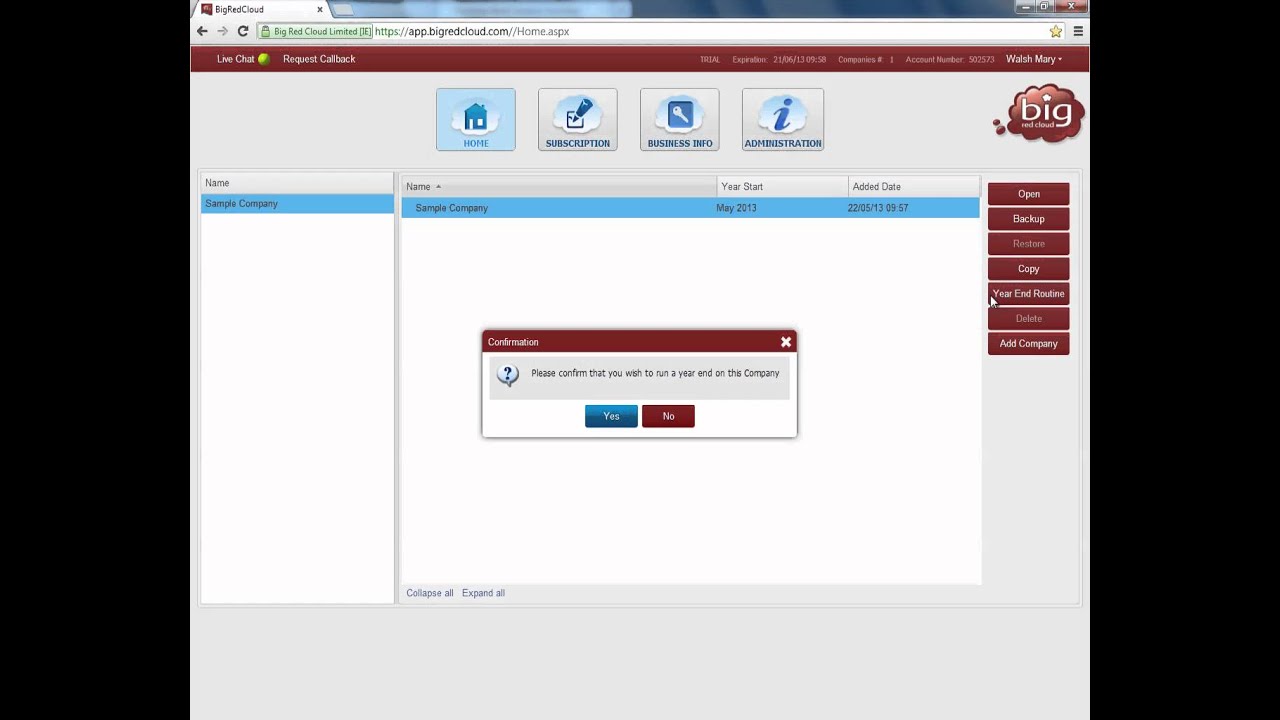The height and width of the screenshot is (720, 1280).
Task: Sort by the Year Start column header
Action: 782,187
